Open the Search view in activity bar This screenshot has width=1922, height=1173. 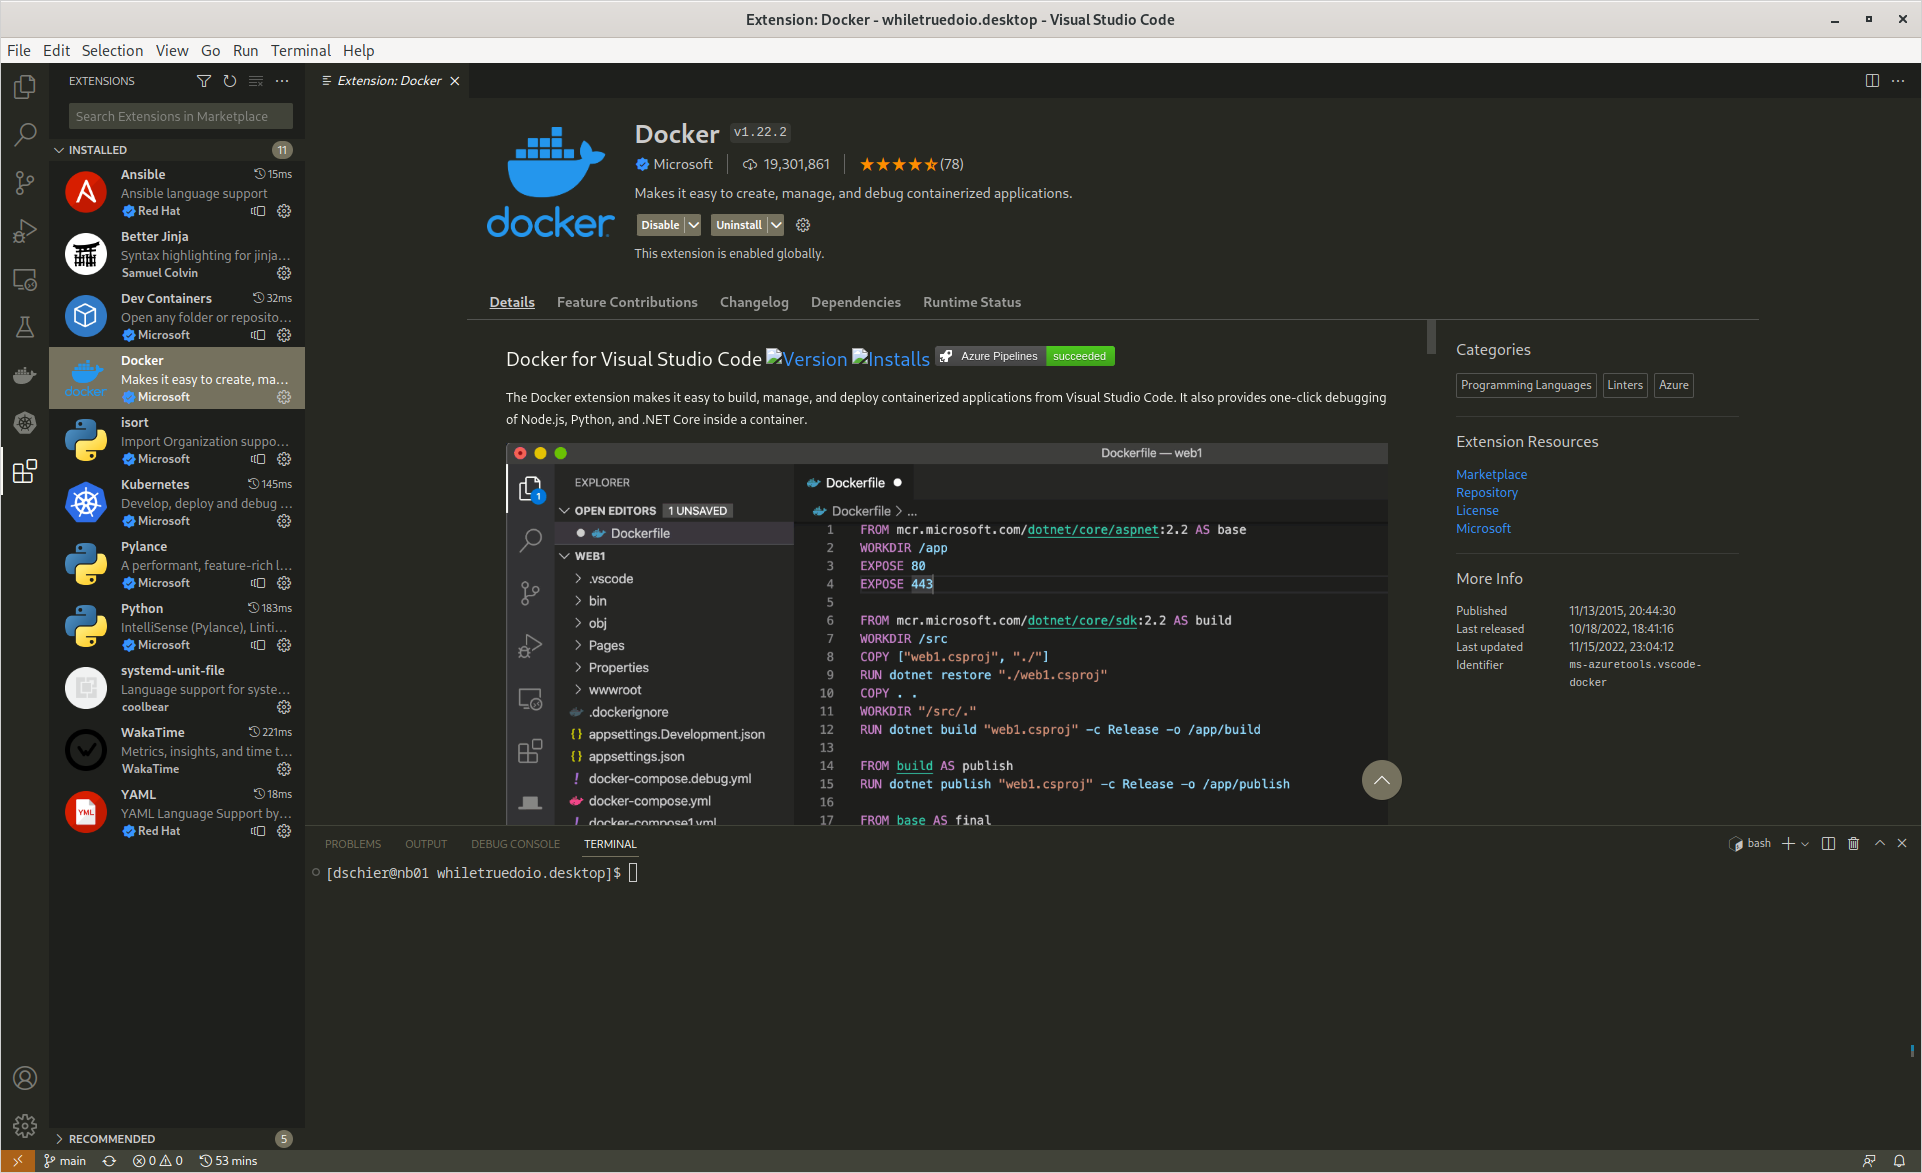coord(25,135)
